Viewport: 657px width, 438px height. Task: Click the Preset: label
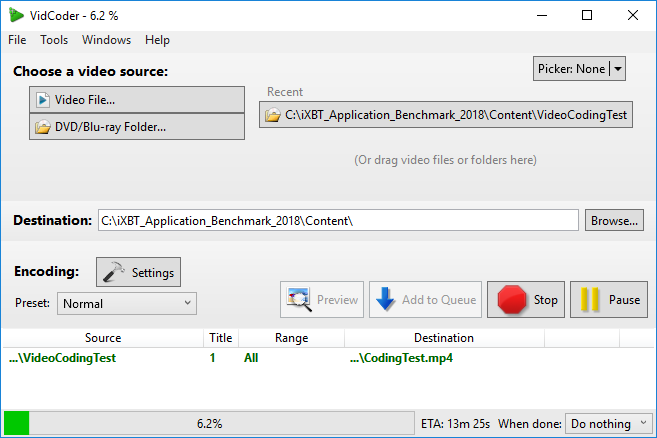(32, 303)
